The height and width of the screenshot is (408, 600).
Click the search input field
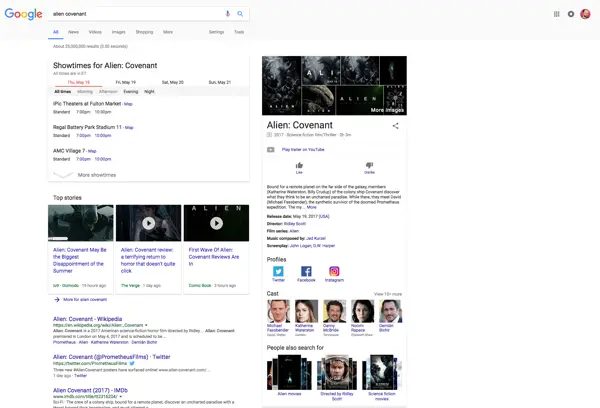[x=136, y=14]
